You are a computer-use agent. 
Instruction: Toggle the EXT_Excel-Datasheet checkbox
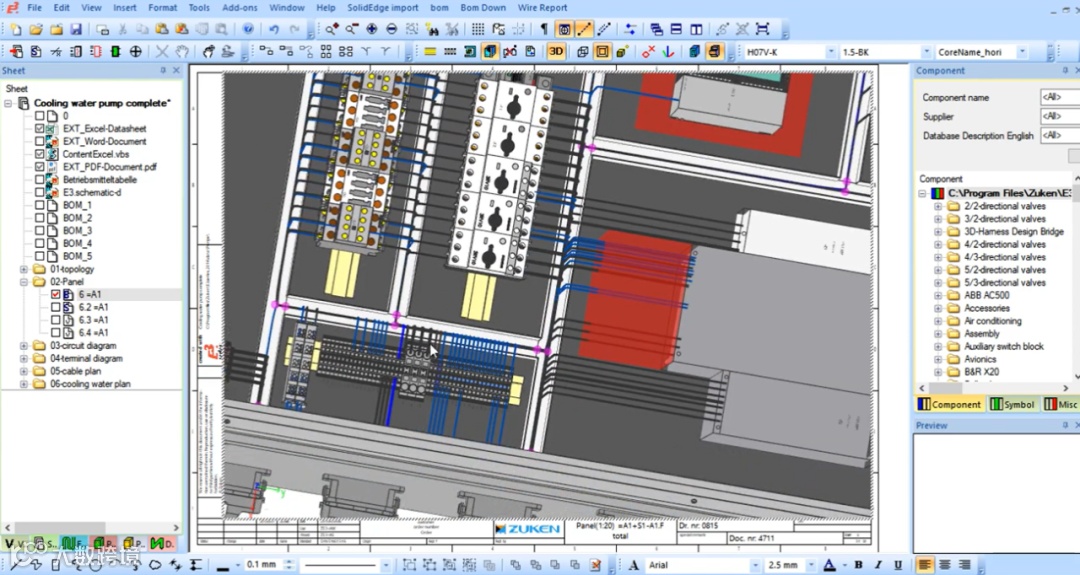pos(40,129)
